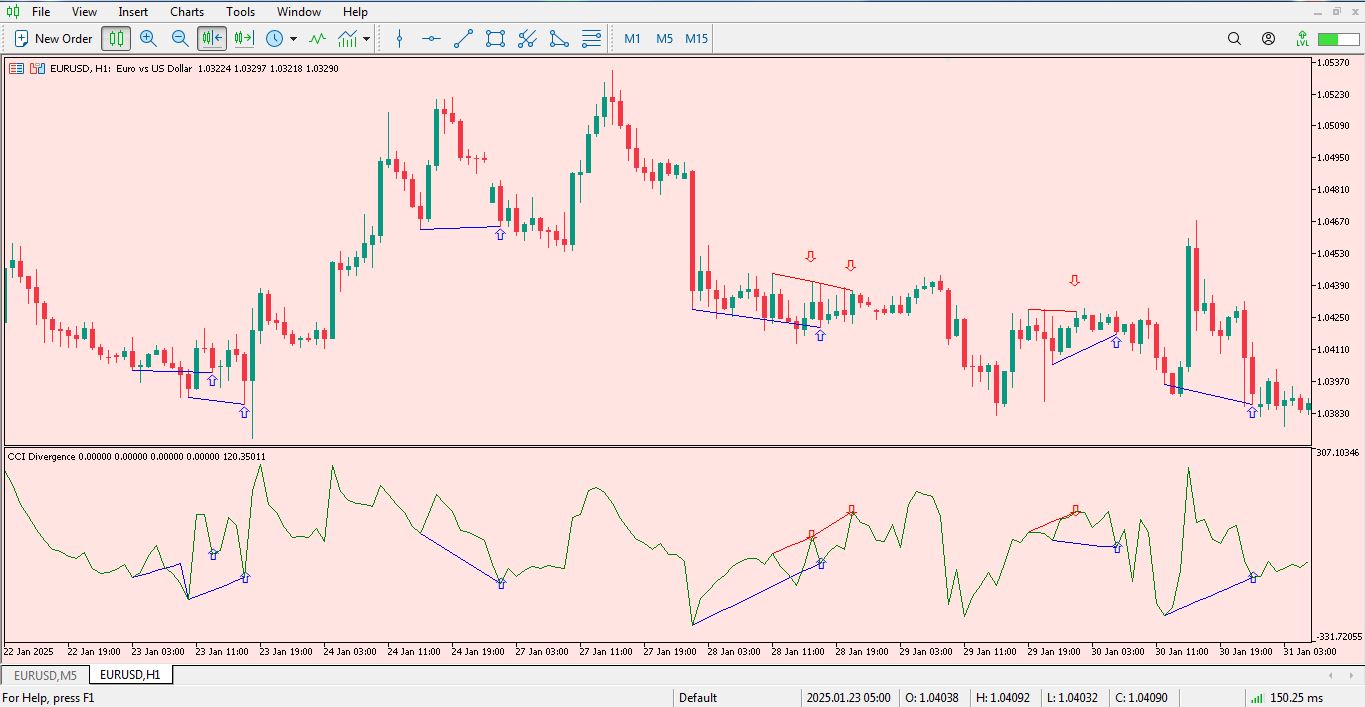Open the Help menu
This screenshot has width=1365, height=707.
pyautogui.click(x=355, y=12)
